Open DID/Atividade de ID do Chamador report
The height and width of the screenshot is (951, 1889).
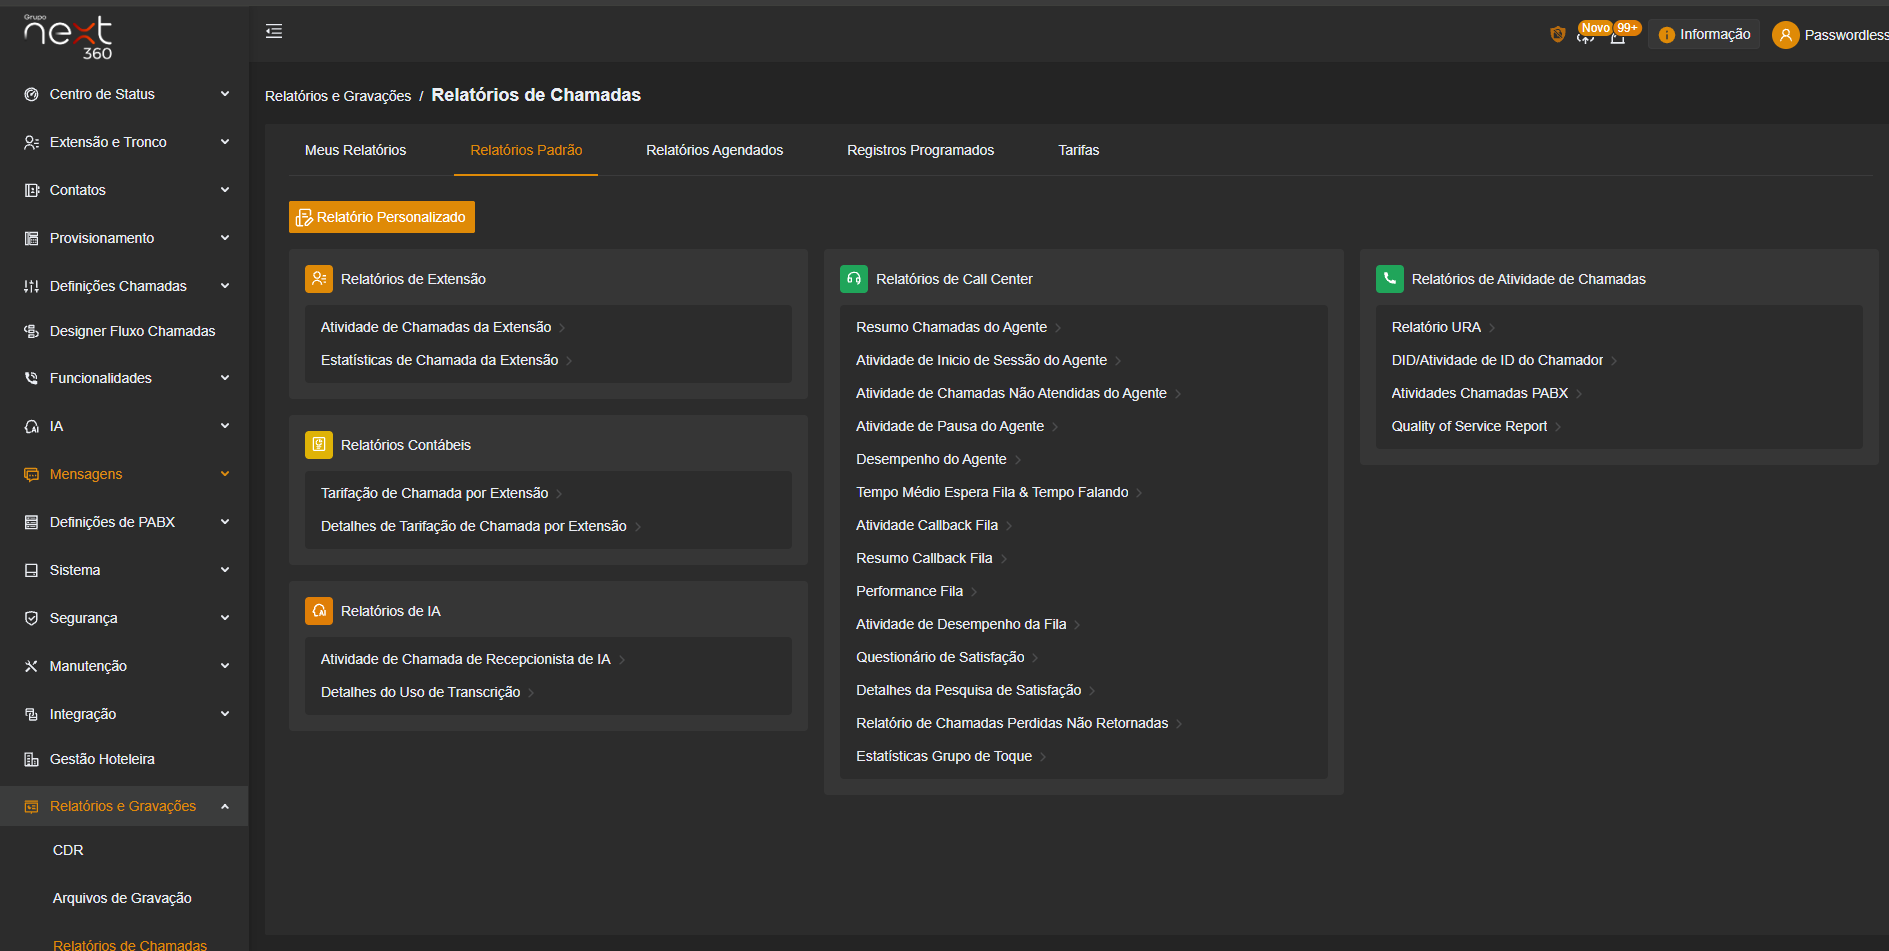(1497, 360)
